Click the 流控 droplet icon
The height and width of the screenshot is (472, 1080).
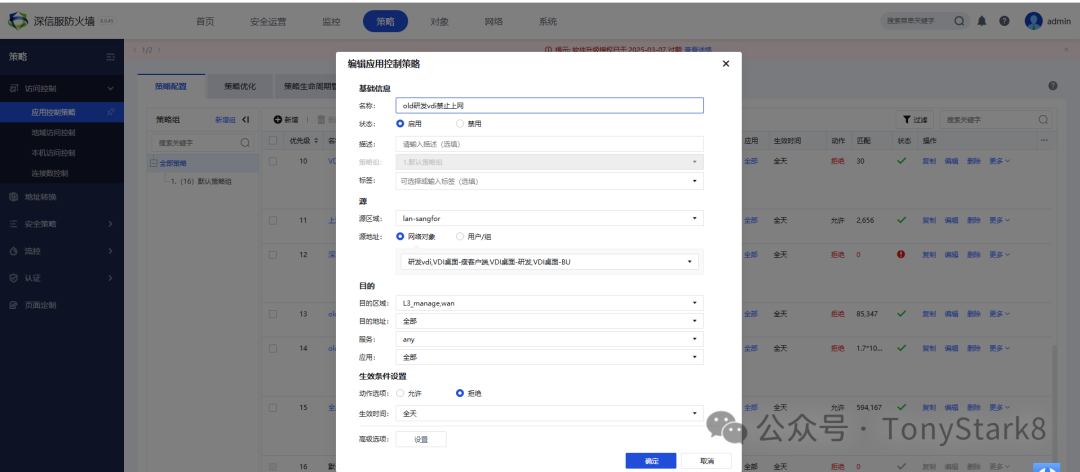click(14, 251)
